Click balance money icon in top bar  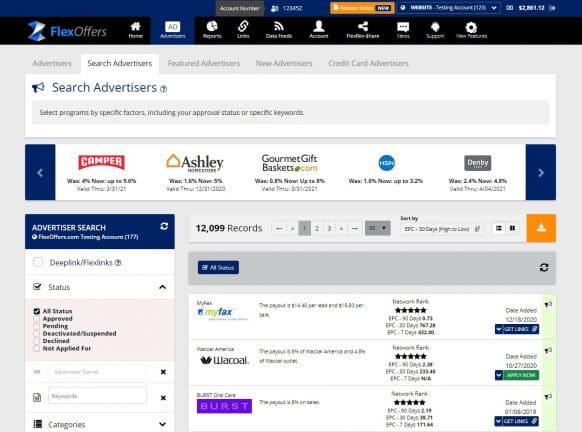click(x=510, y=8)
